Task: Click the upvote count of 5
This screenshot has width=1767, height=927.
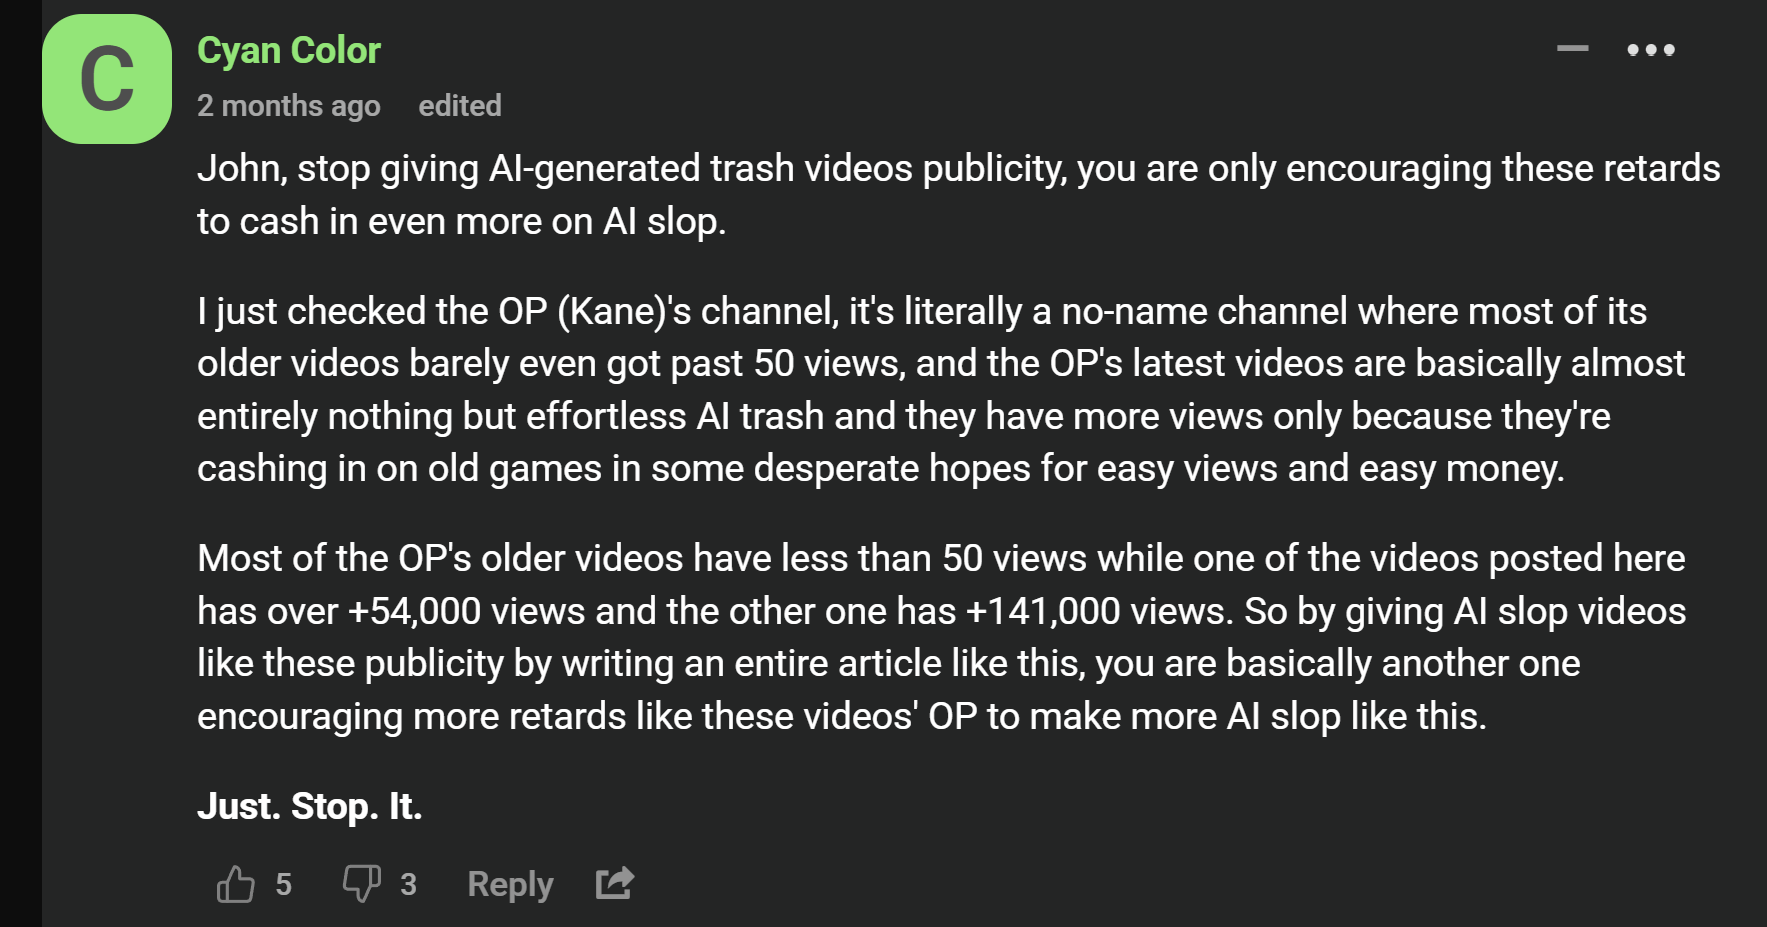Action: [x=283, y=884]
